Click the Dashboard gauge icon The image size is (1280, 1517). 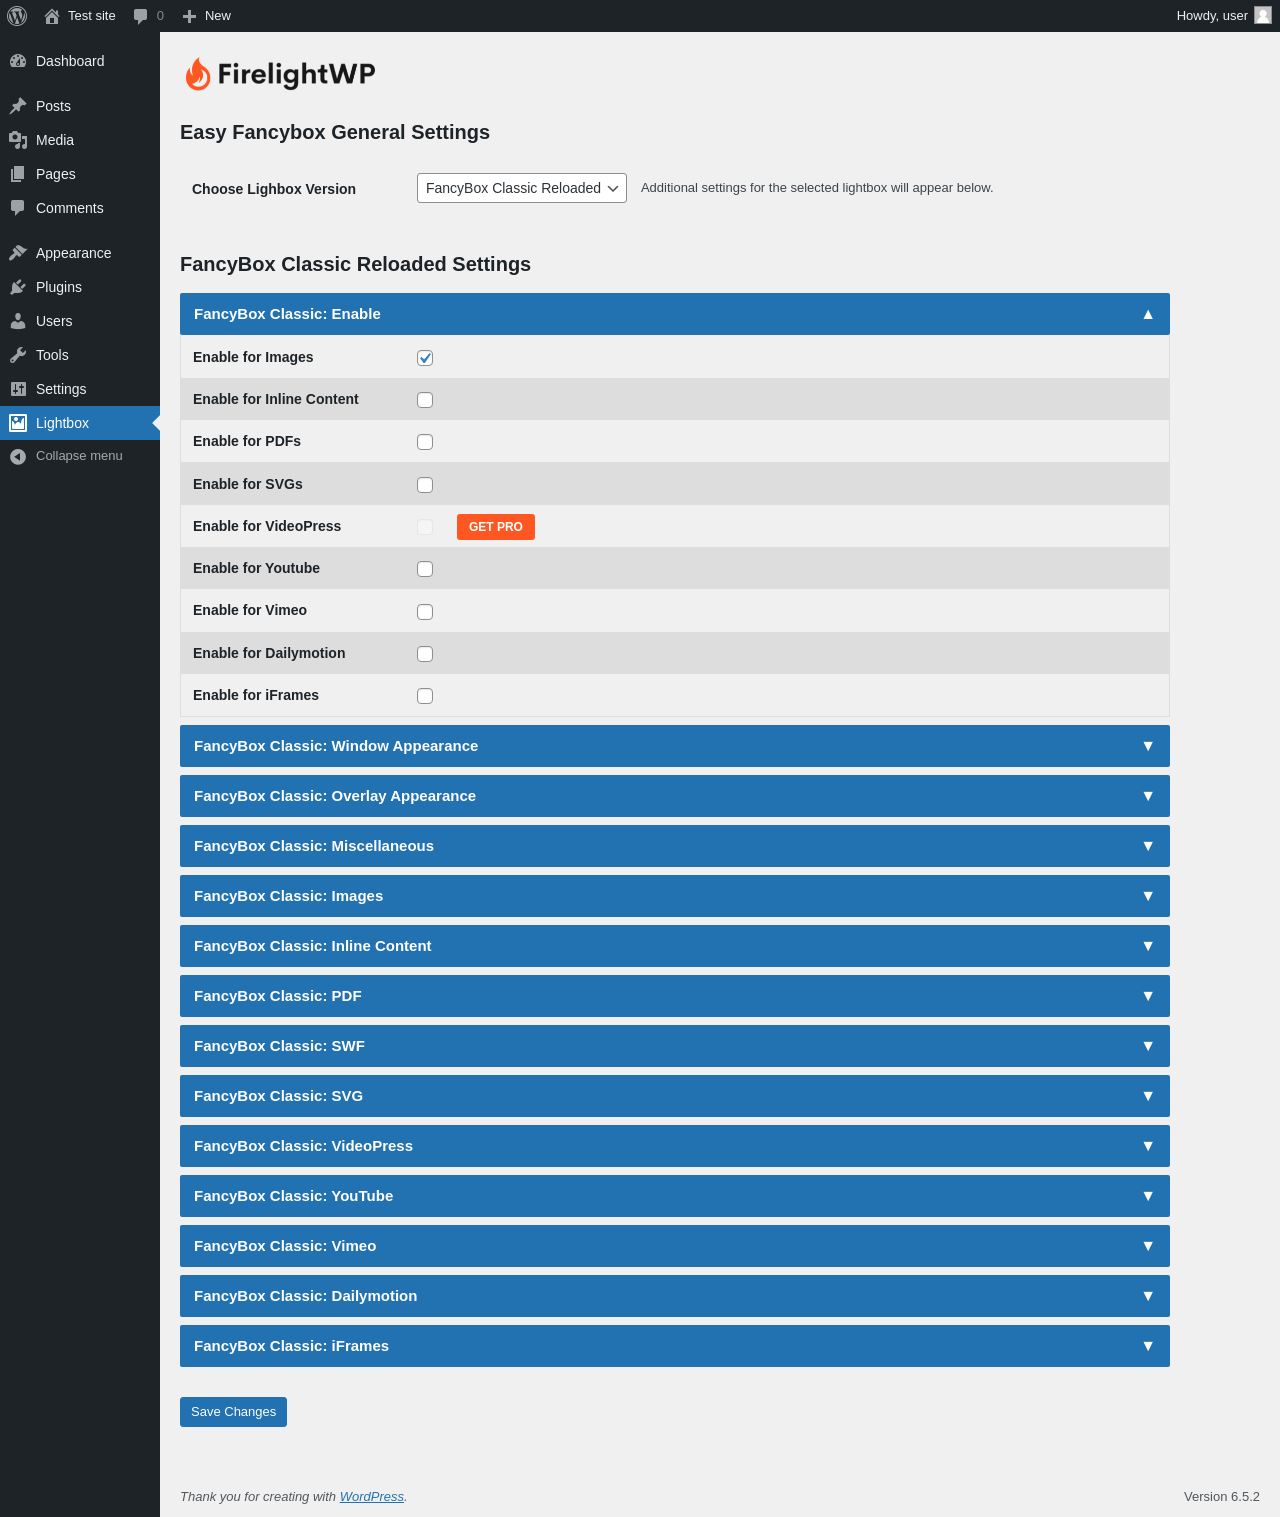point(18,61)
